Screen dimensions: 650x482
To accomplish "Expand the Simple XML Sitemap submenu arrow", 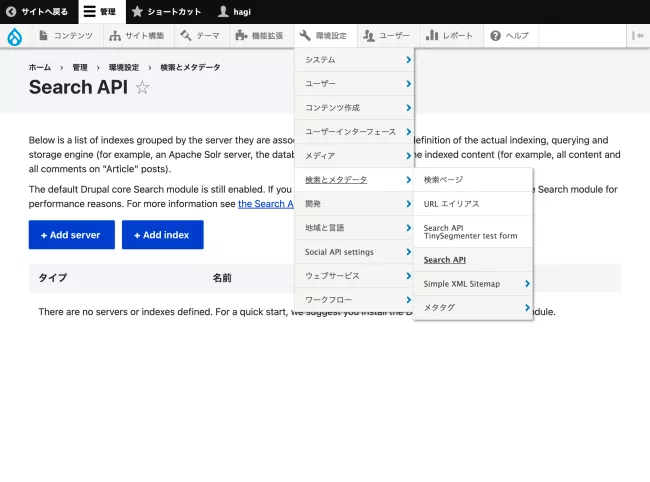I will tap(527, 284).
